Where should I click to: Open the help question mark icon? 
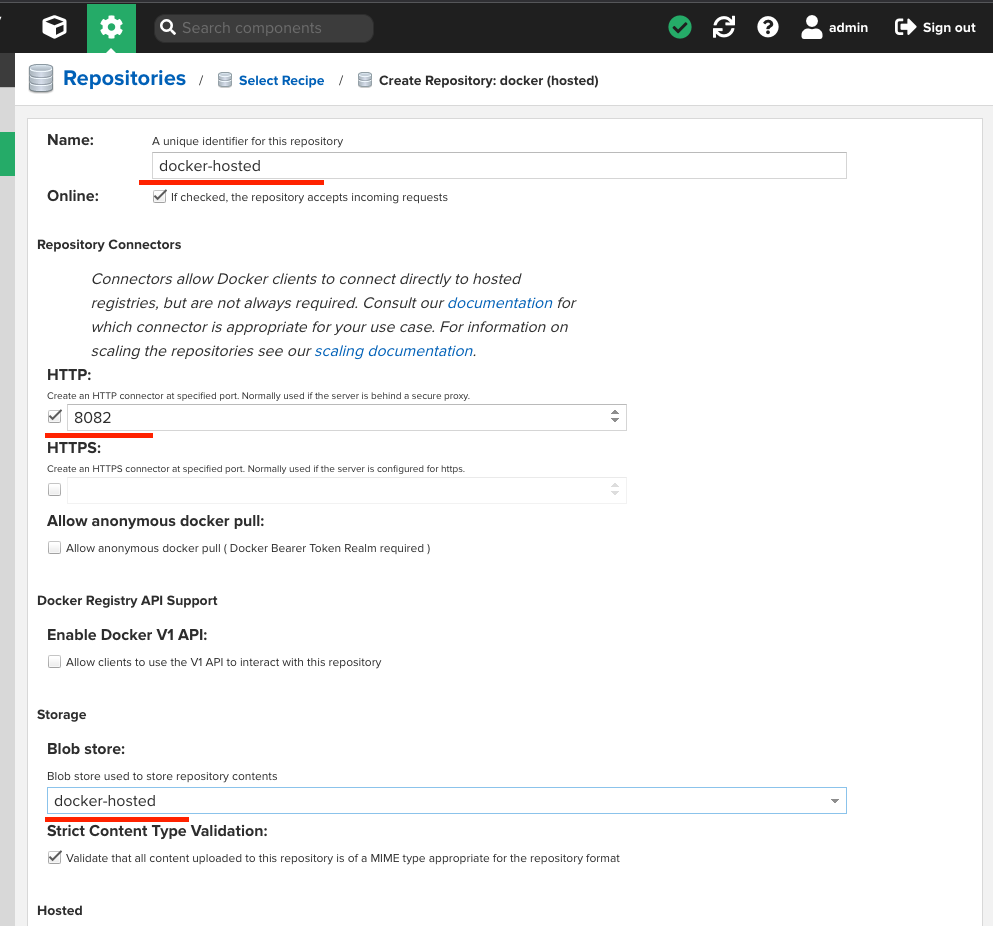(768, 28)
